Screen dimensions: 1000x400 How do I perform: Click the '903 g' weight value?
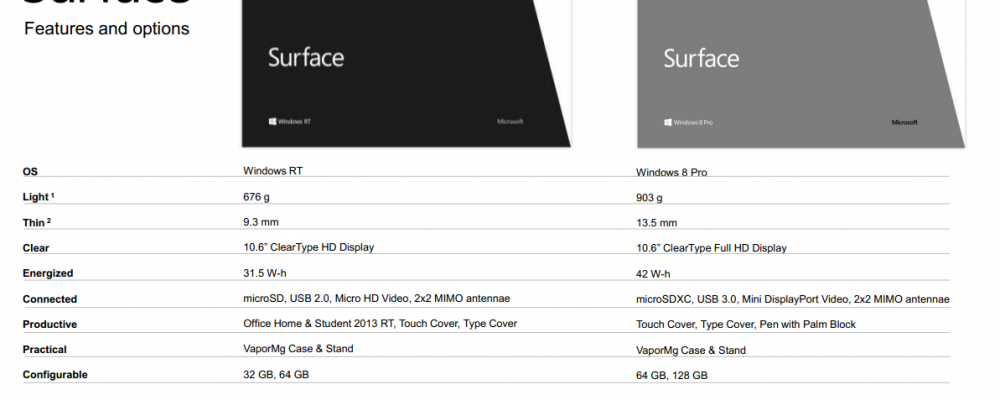[649, 198]
